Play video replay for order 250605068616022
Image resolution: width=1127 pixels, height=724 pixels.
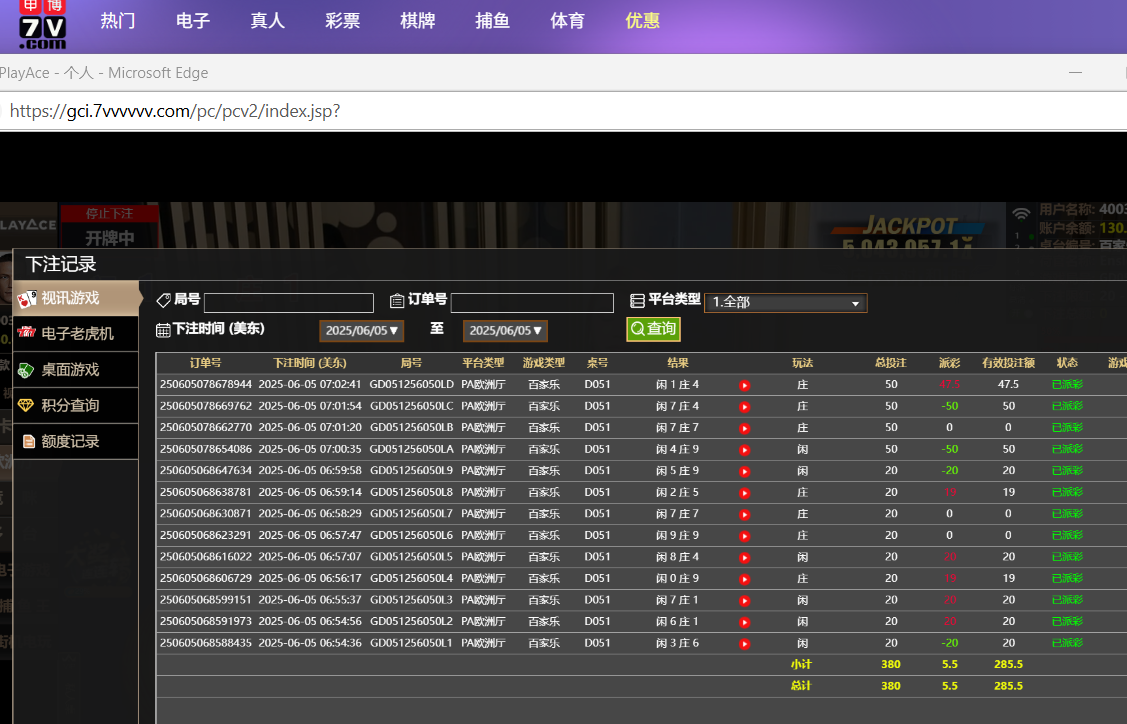tap(744, 557)
